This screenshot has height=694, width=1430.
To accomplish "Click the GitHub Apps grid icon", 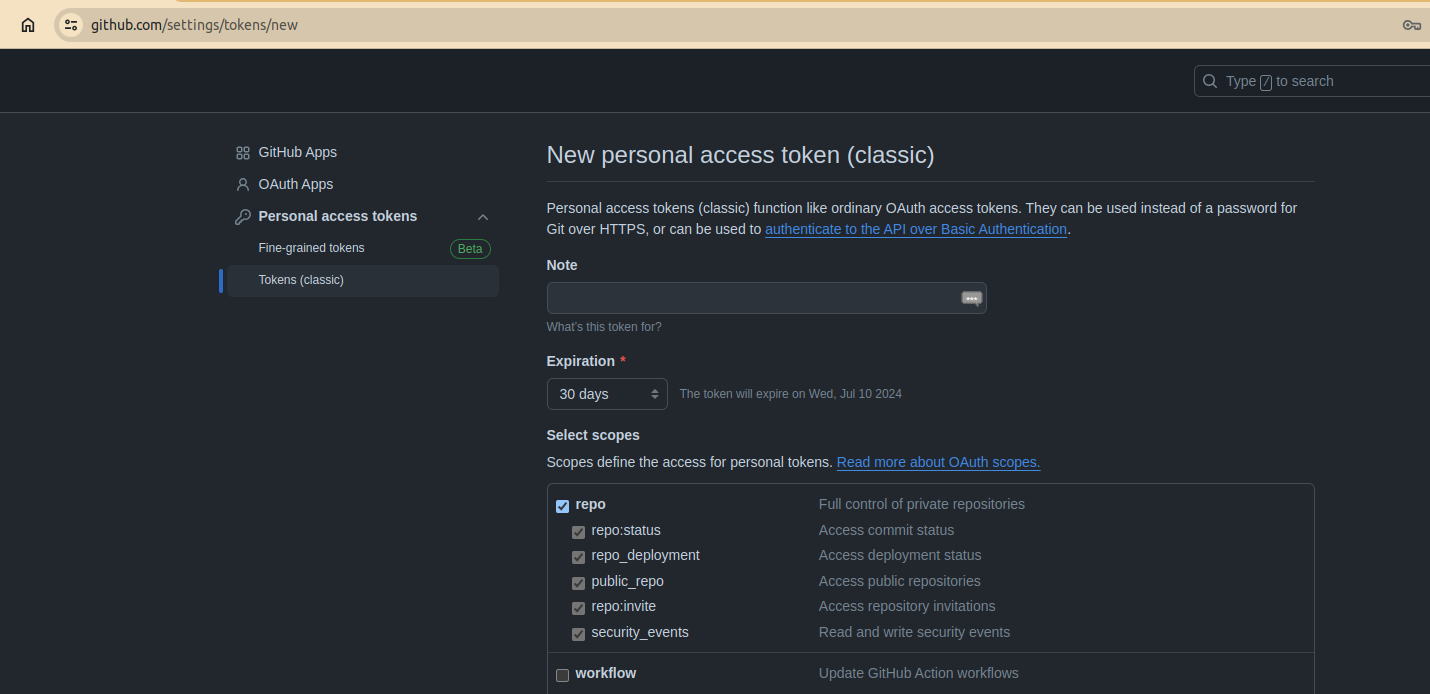I will coord(242,153).
